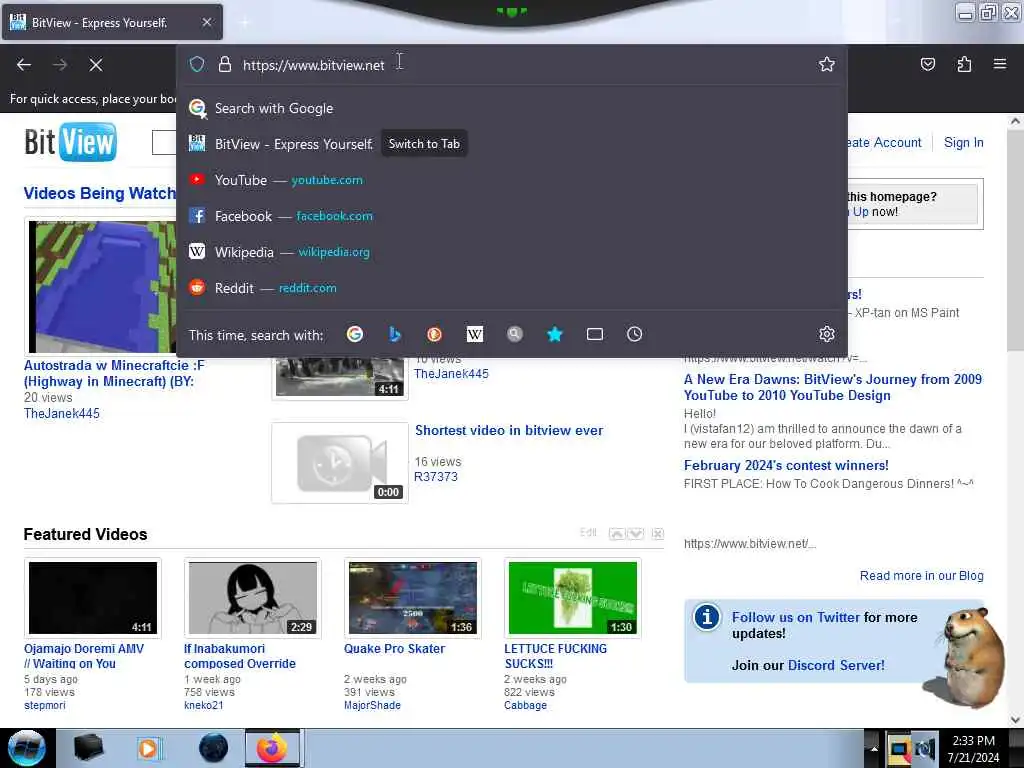Search this time with Bing icon
The image size is (1024, 768).
394,334
